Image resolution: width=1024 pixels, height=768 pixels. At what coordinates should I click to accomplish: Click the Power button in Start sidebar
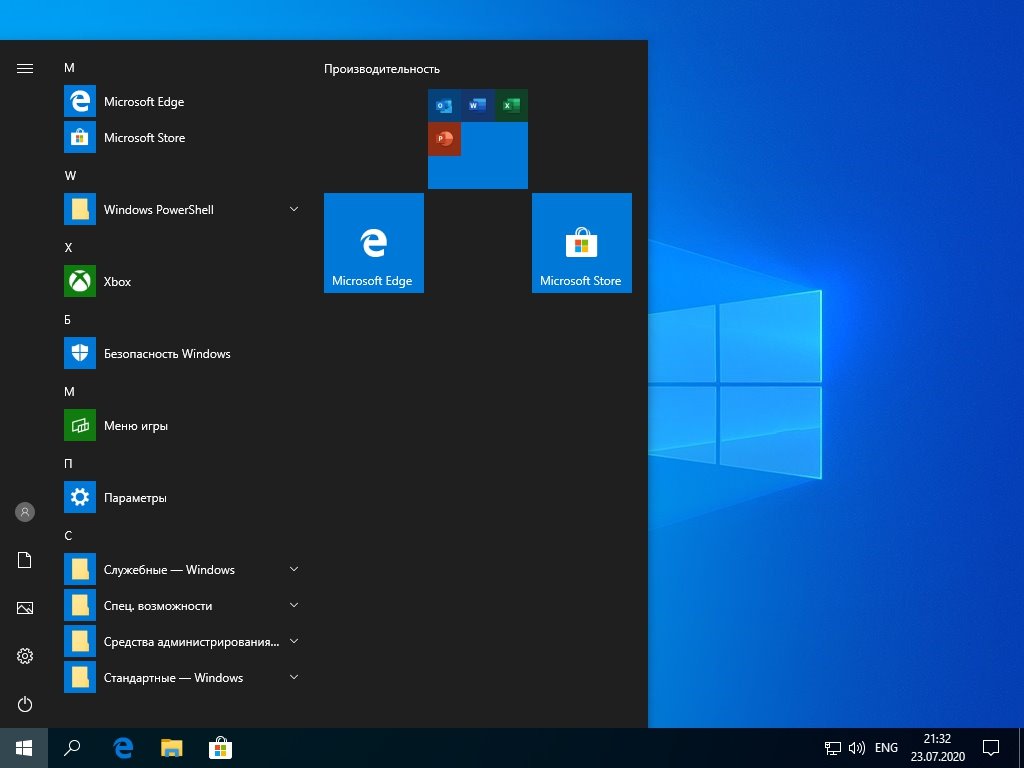pos(25,704)
